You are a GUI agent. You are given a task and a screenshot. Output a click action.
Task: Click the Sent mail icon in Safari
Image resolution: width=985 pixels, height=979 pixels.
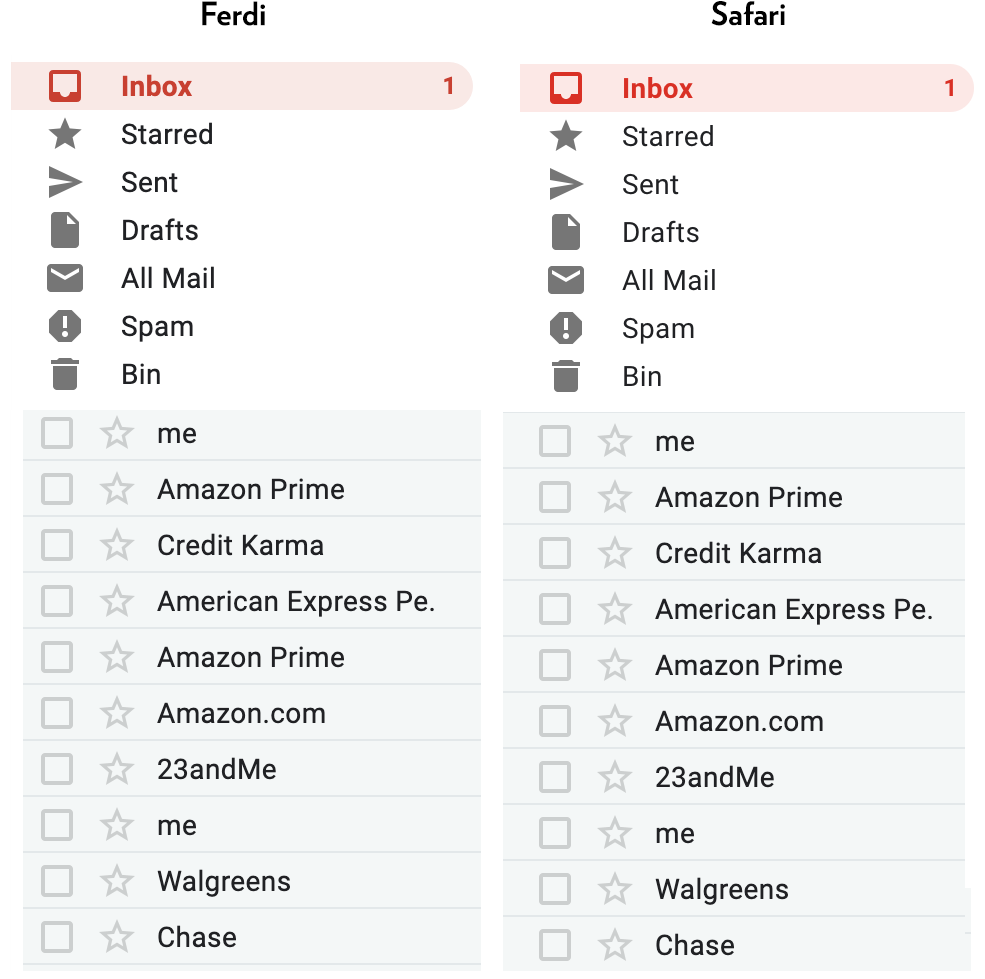565,184
